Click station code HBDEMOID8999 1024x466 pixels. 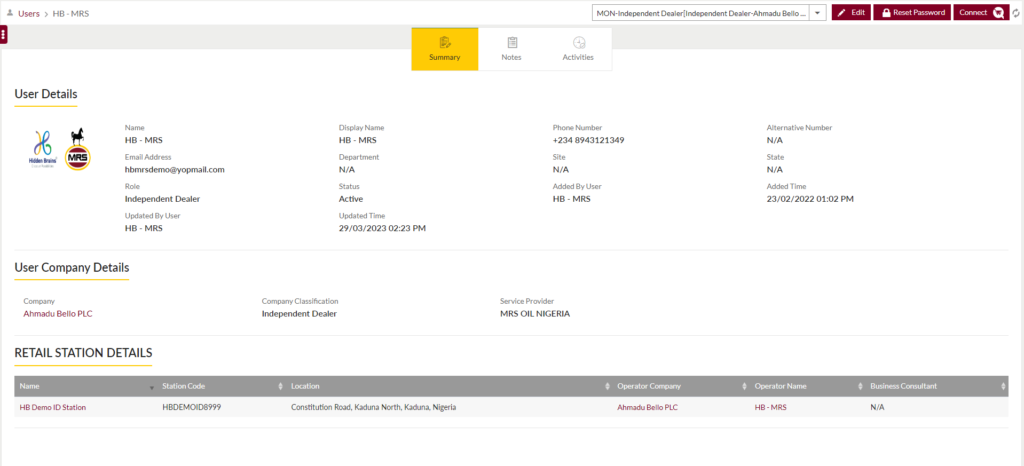pos(193,407)
